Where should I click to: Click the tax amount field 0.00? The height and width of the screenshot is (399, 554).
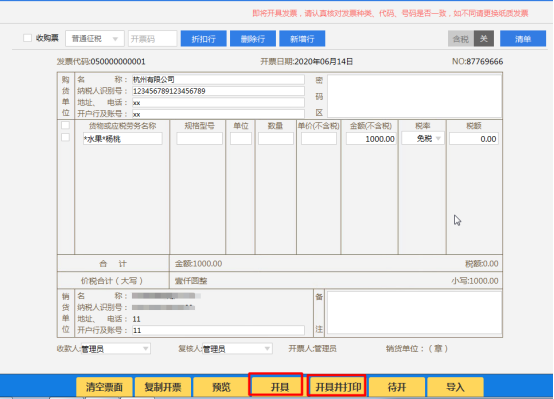pos(474,139)
